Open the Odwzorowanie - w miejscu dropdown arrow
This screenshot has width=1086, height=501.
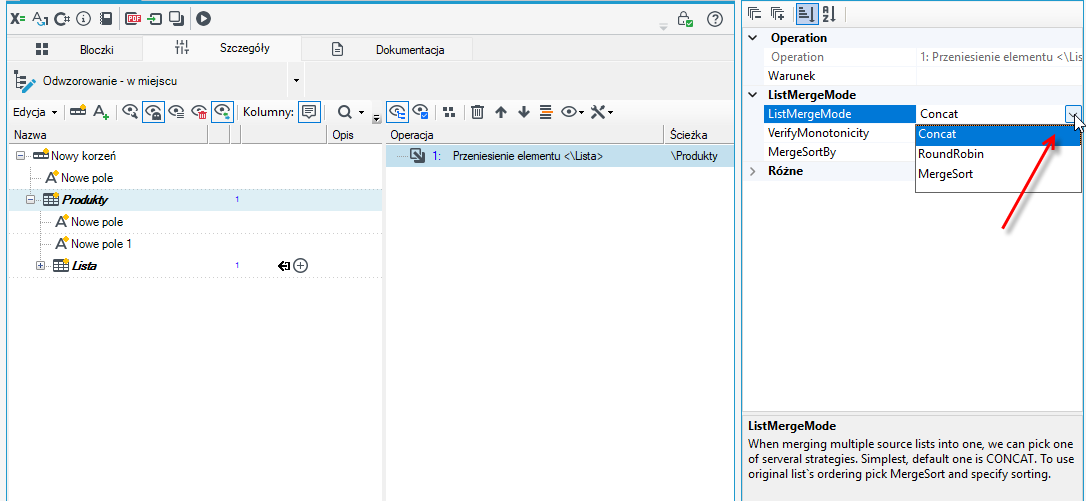click(296, 81)
